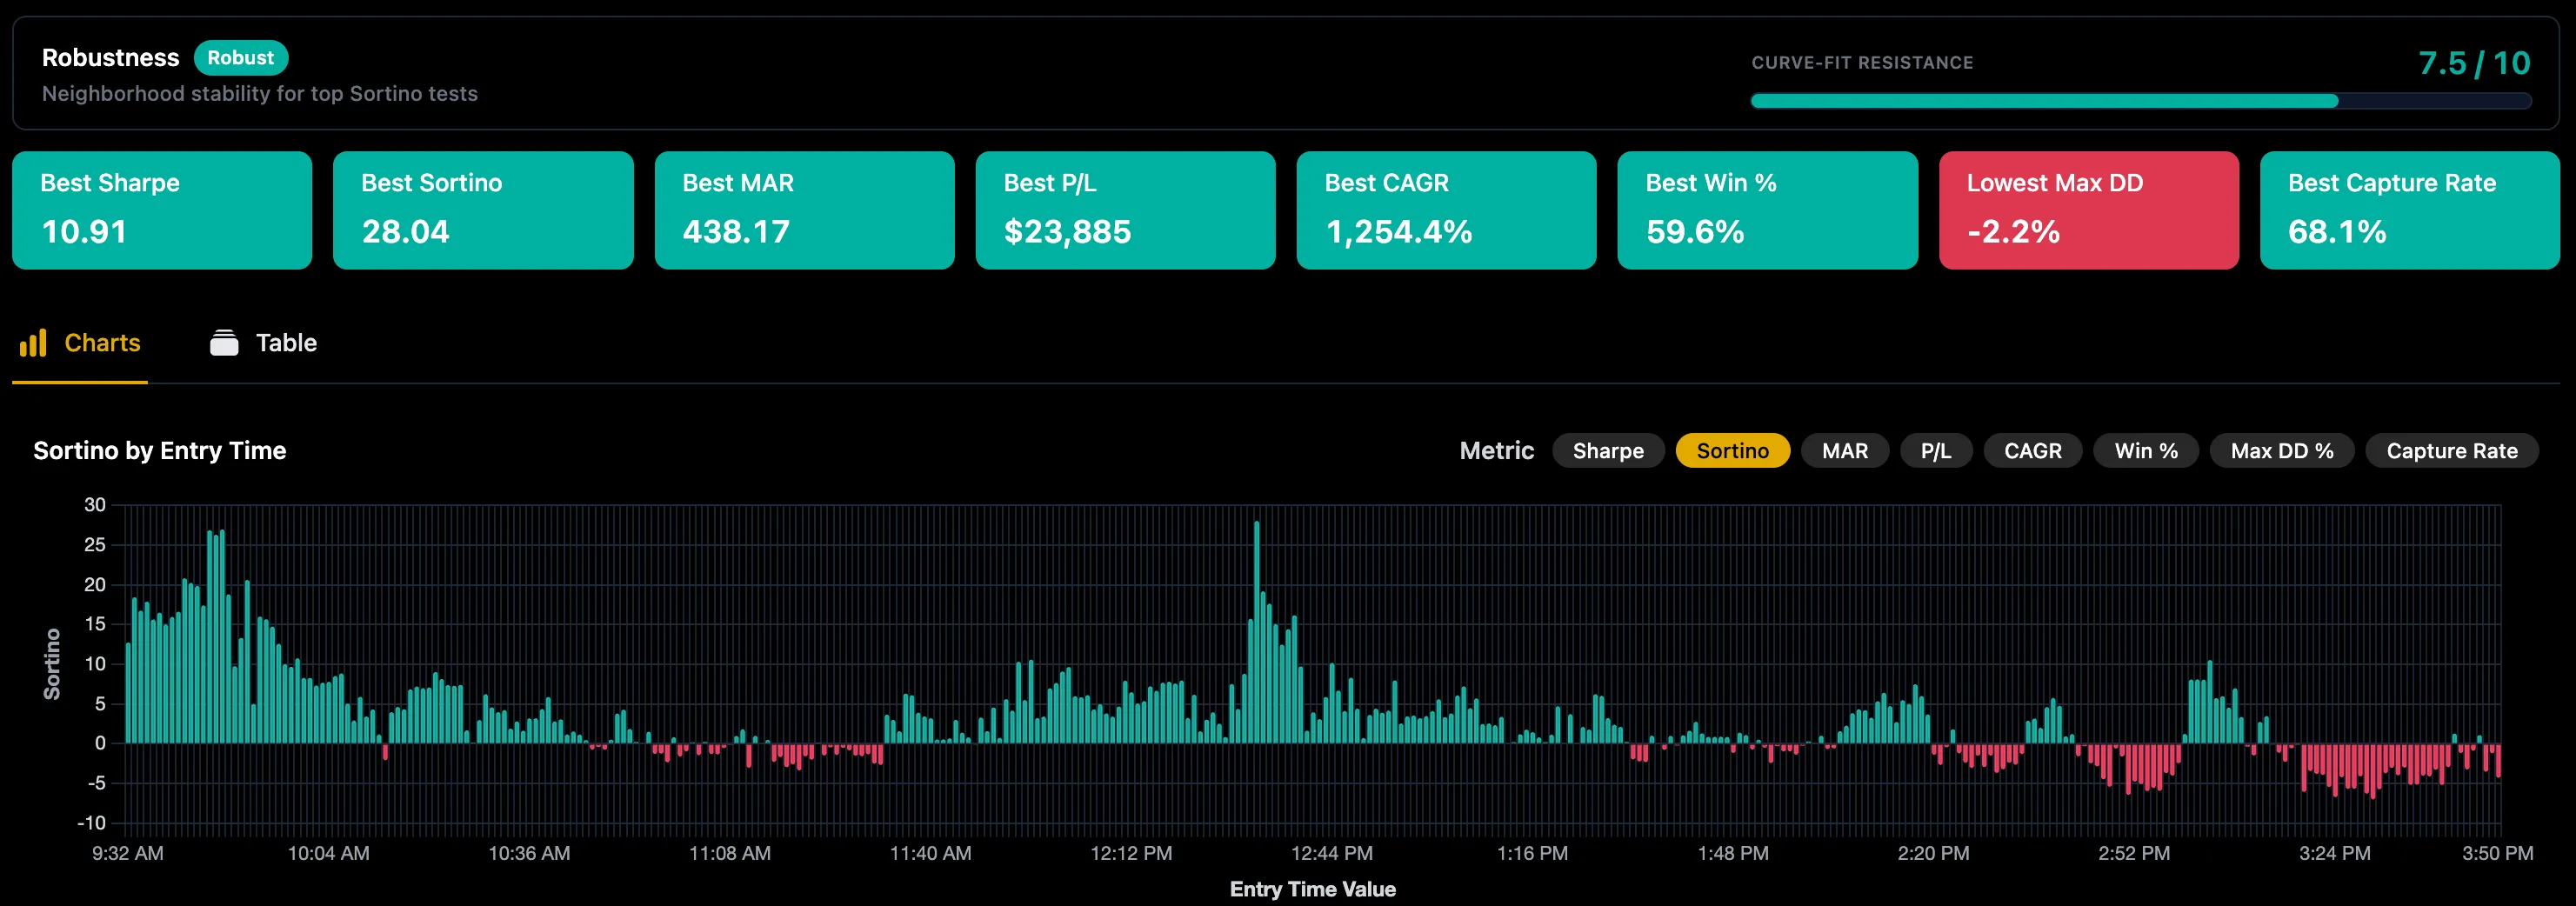2576x906 pixels.
Task: Click the 10:04 AM axis label
Action: [329, 853]
